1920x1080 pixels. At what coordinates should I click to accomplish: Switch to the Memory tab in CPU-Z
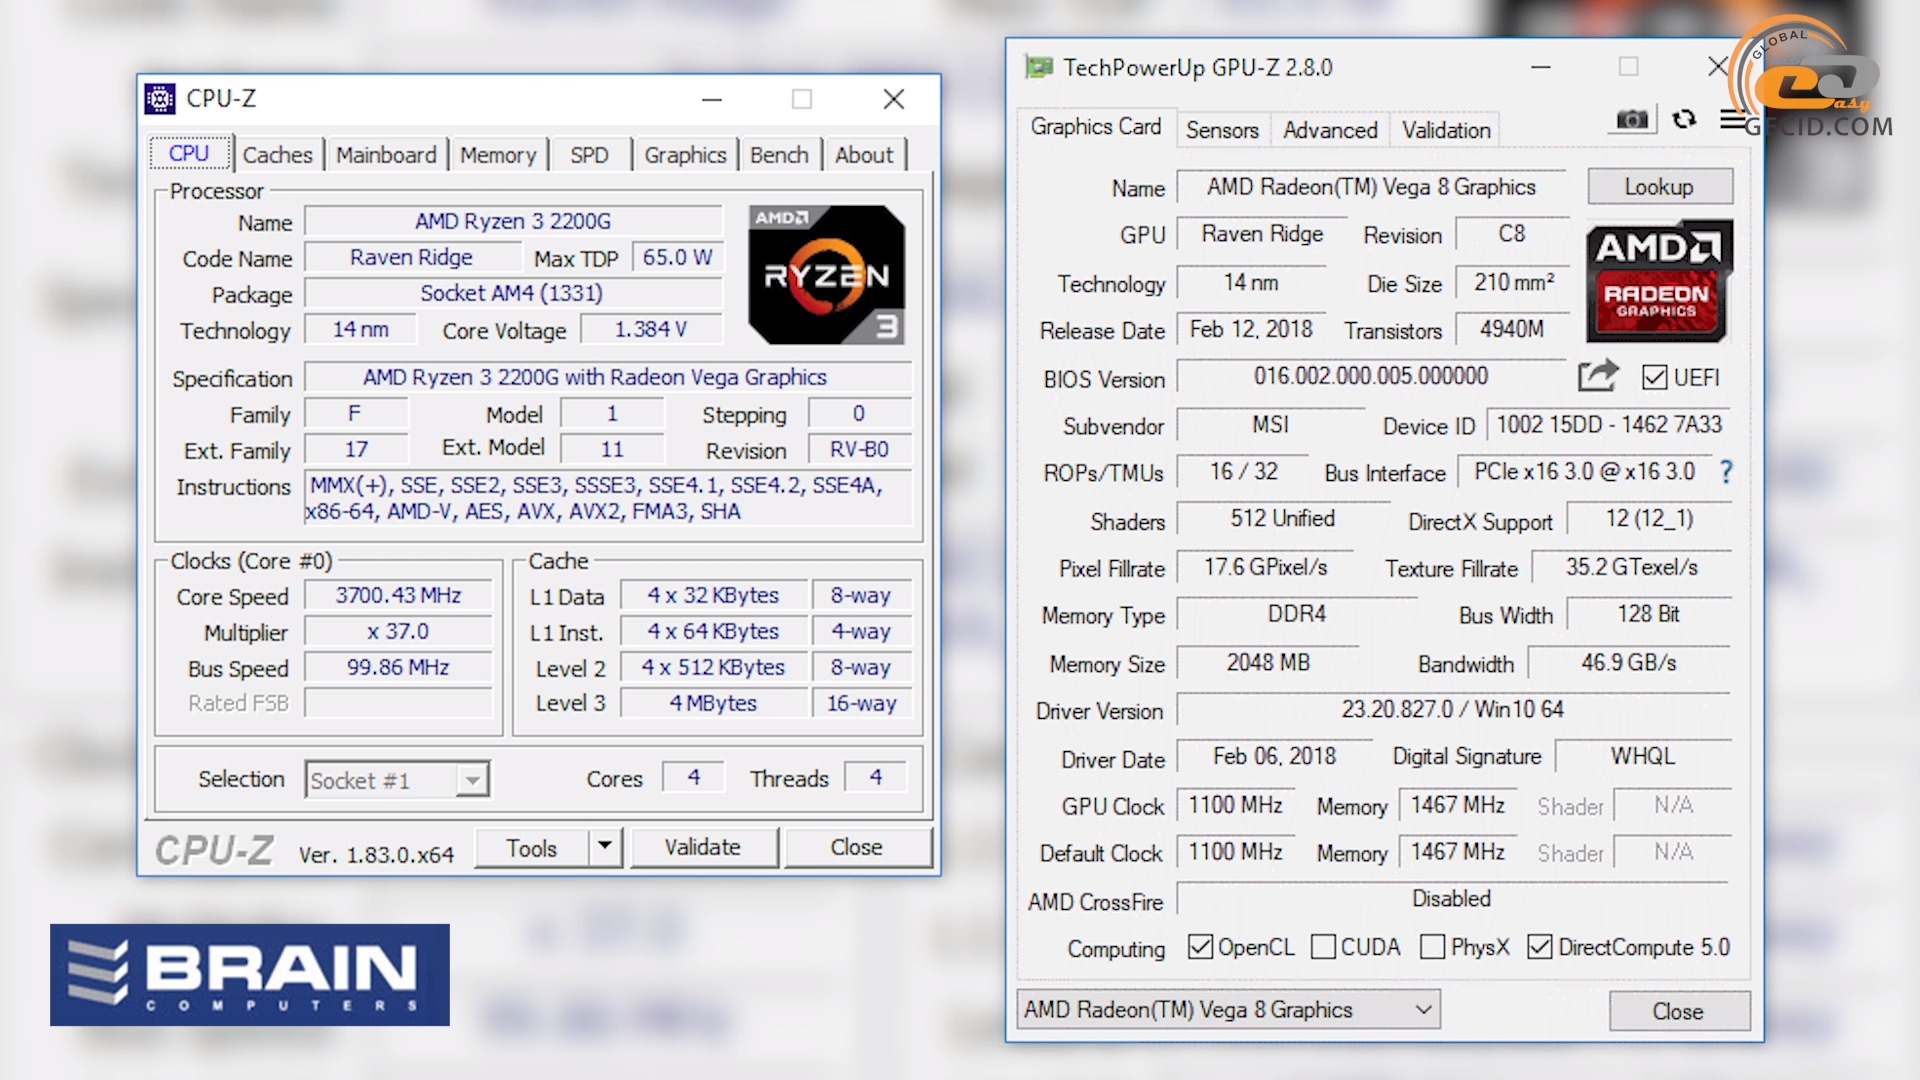click(496, 154)
